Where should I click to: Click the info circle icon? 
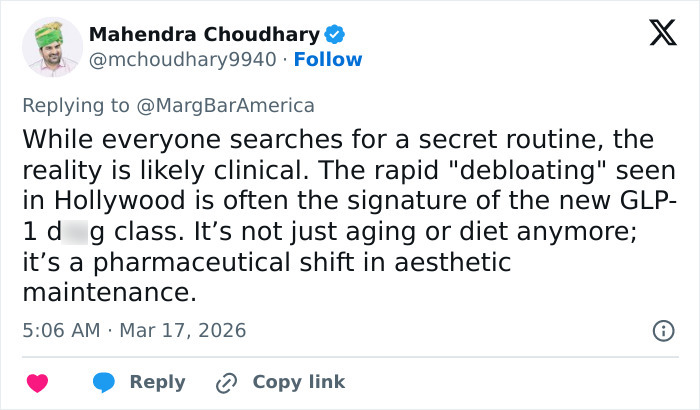tap(662, 330)
